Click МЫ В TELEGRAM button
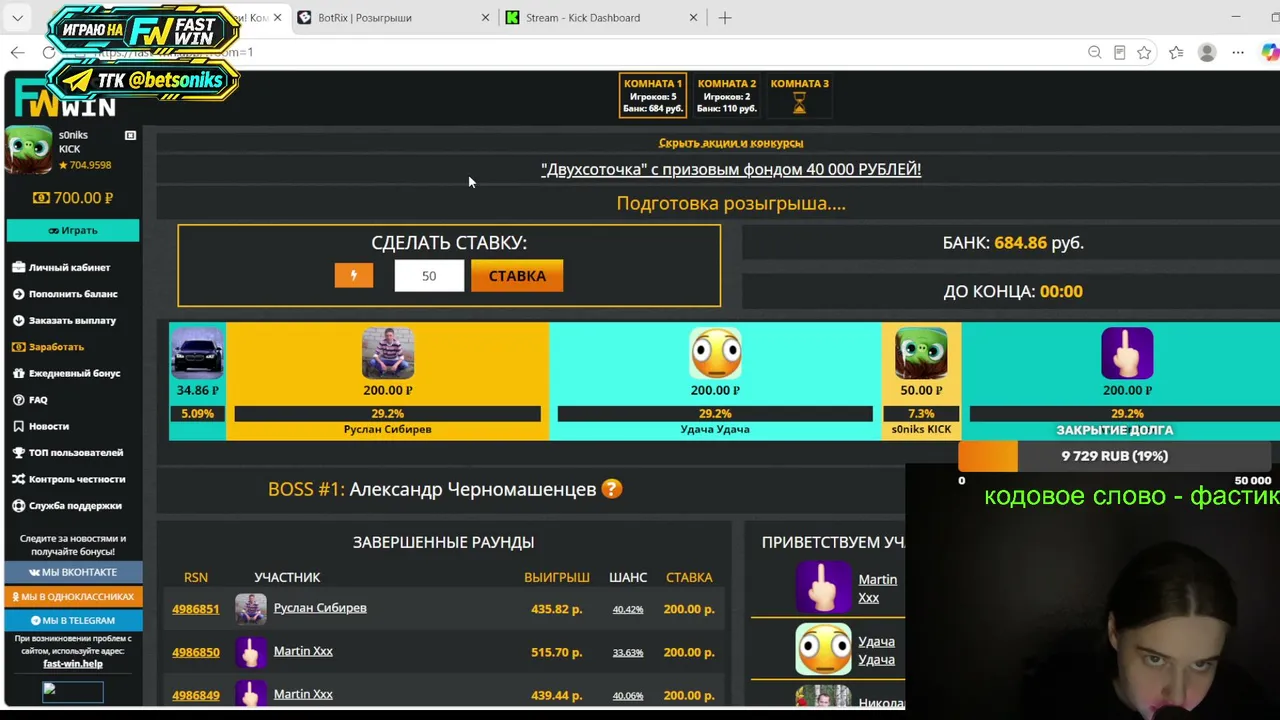The image size is (1280, 720). pyautogui.click(x=73, y=621)
